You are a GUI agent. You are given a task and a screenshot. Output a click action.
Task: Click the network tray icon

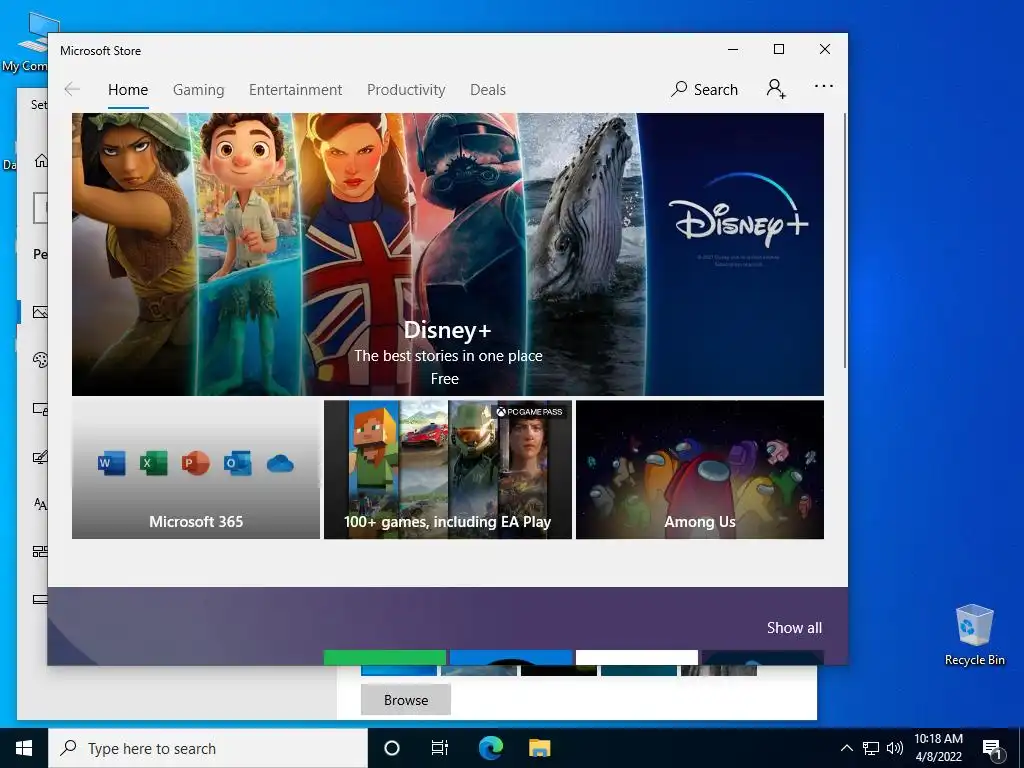(871, 748)
